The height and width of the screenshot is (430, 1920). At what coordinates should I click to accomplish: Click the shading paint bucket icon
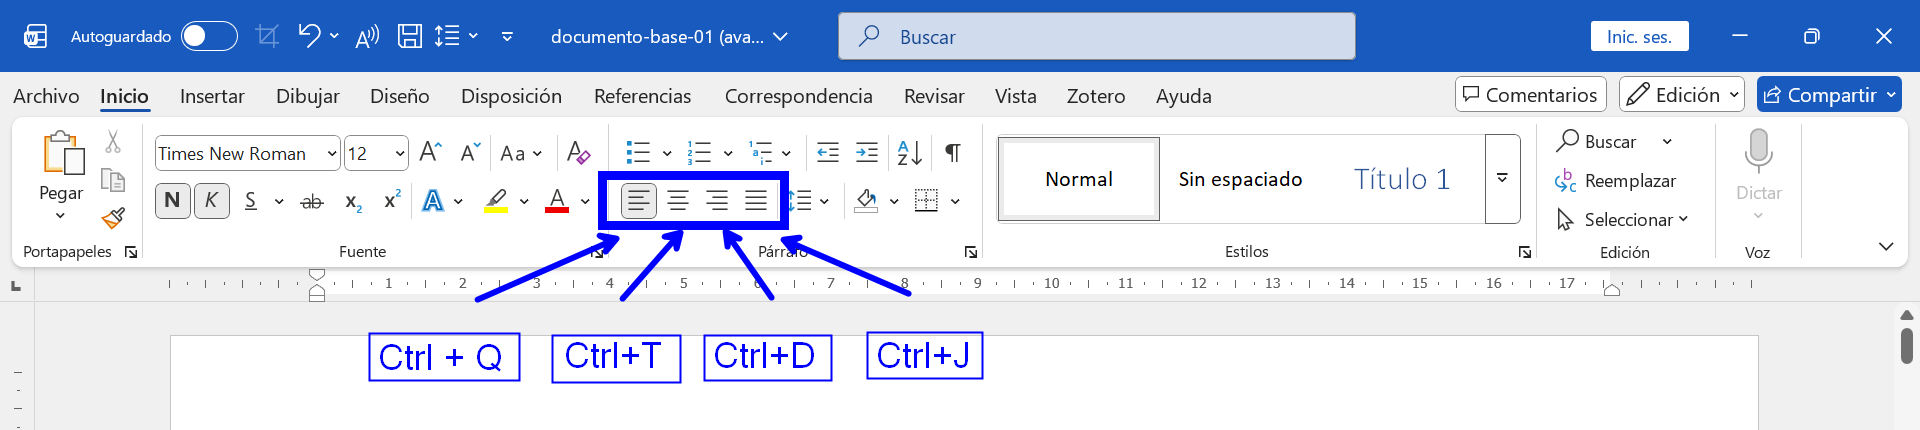tap(867, 201)
